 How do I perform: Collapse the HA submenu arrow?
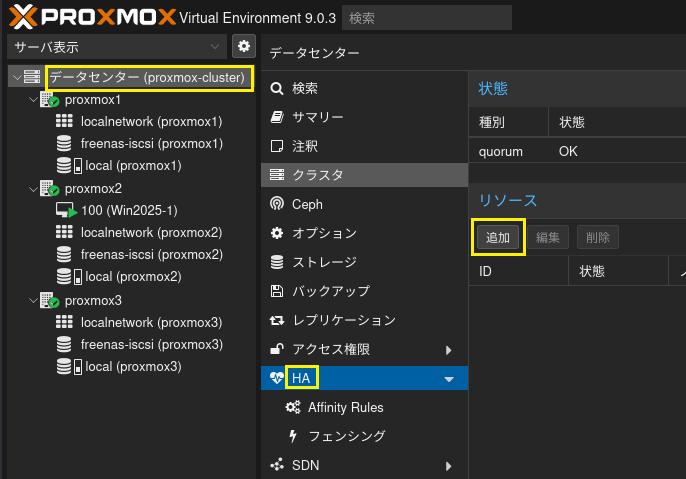point(449,379)
